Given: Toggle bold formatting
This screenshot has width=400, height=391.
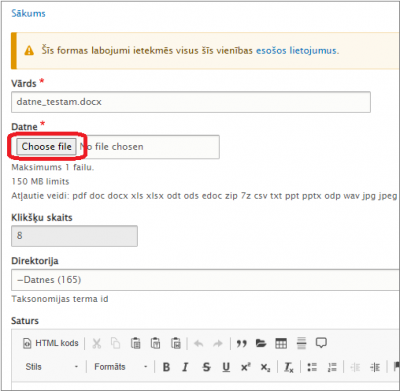Looking at the screenshot, I should tap(166, 367).
